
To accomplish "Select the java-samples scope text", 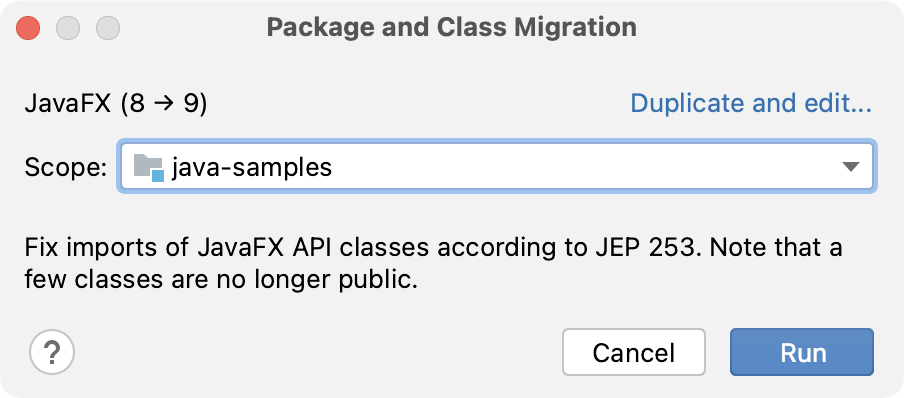I will pos(252,167).
